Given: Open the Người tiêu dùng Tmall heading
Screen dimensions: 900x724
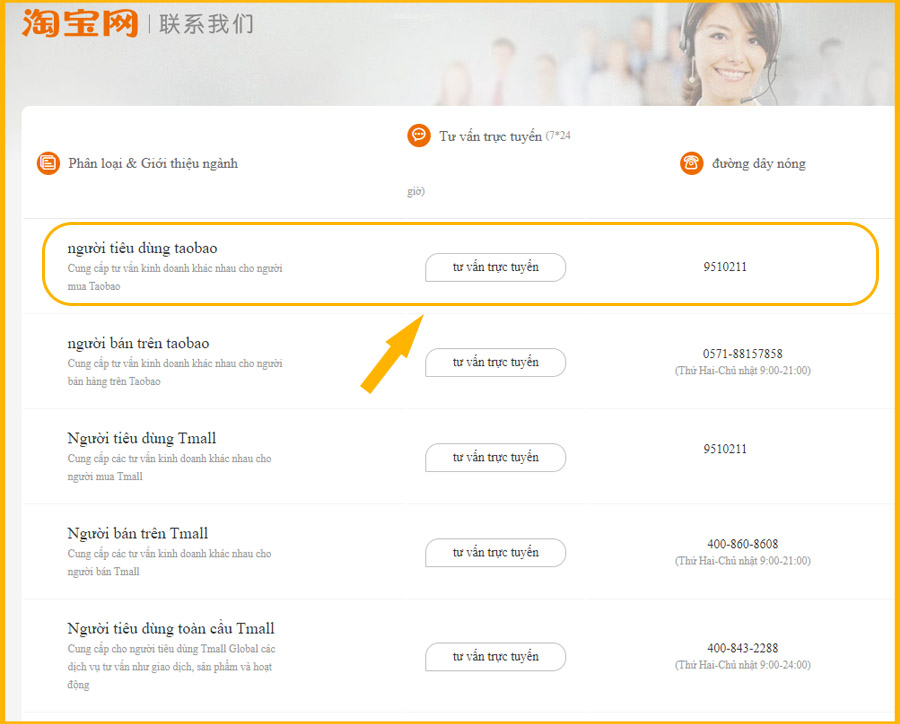Looking at the screenshot, I should click(x=141, y=438).
